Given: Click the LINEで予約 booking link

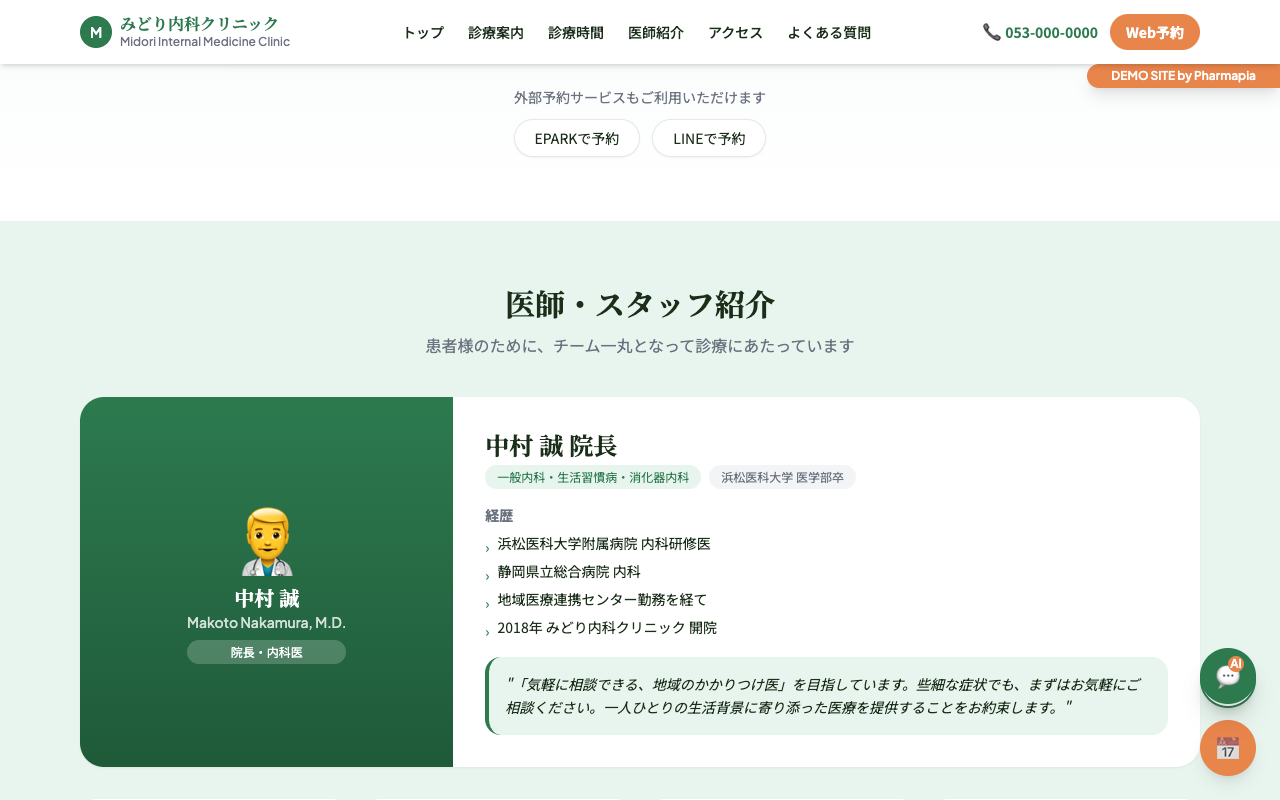Looking at the screenshot, I should coord(709,138).
